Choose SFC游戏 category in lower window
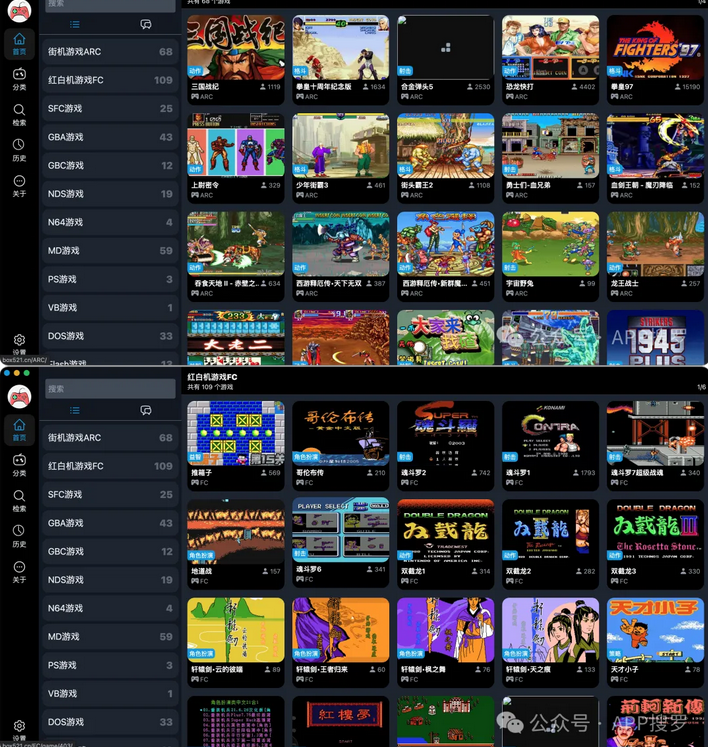The height and width of the screenshot is (747, 708). tap(110, 495)
